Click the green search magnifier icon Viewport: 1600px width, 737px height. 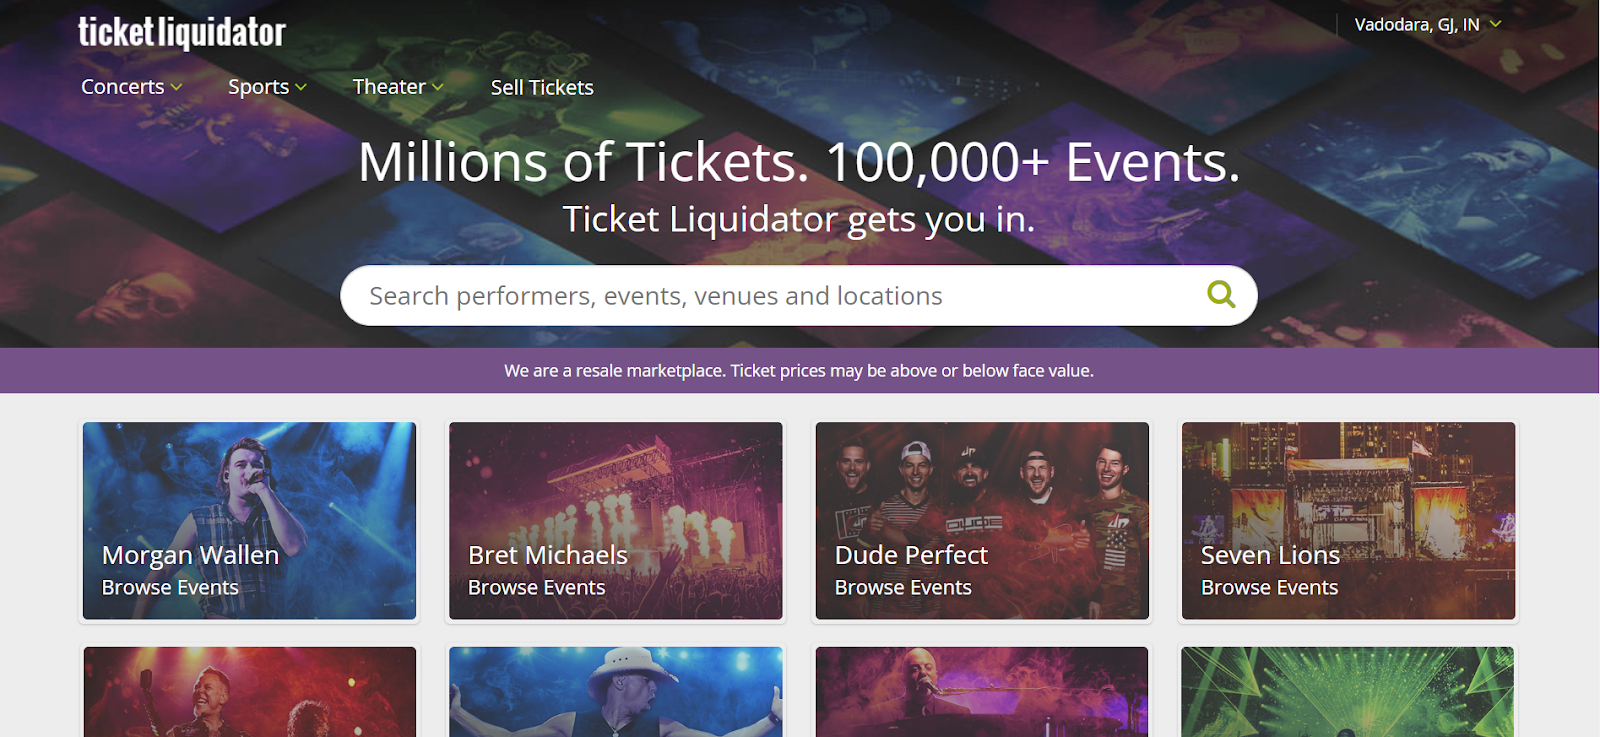click(x=1221, y=294)
